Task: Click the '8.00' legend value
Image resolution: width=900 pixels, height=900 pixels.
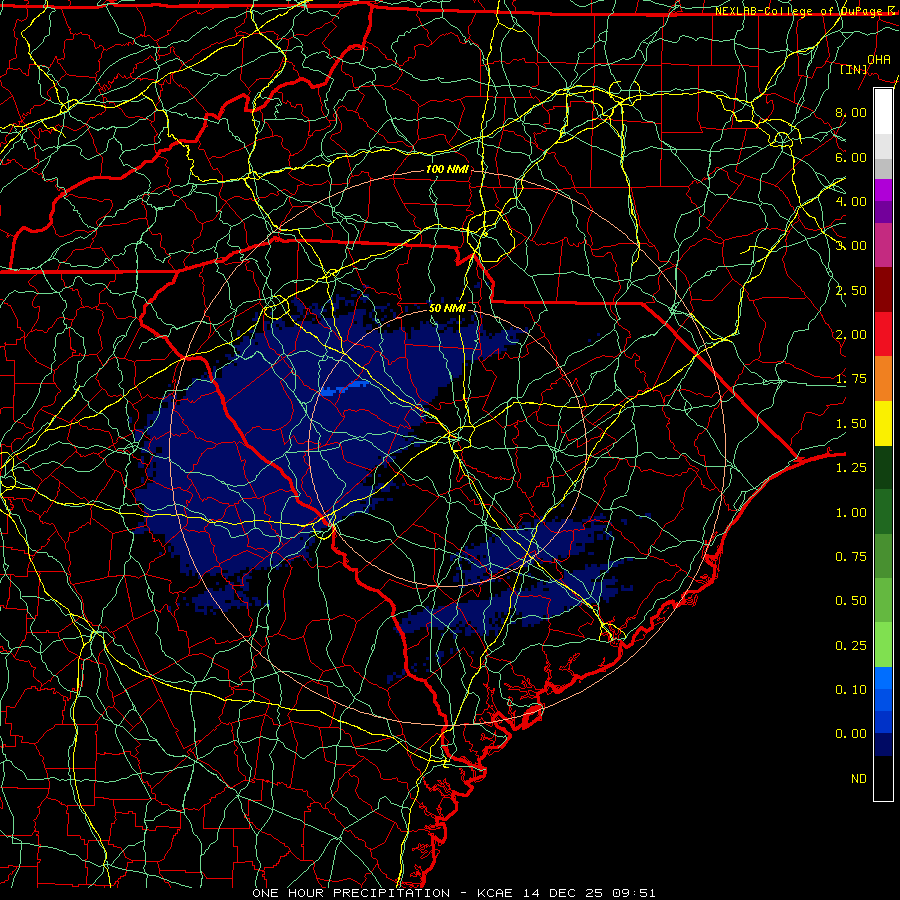Action: pyautogui.click(x=851, y=112)
